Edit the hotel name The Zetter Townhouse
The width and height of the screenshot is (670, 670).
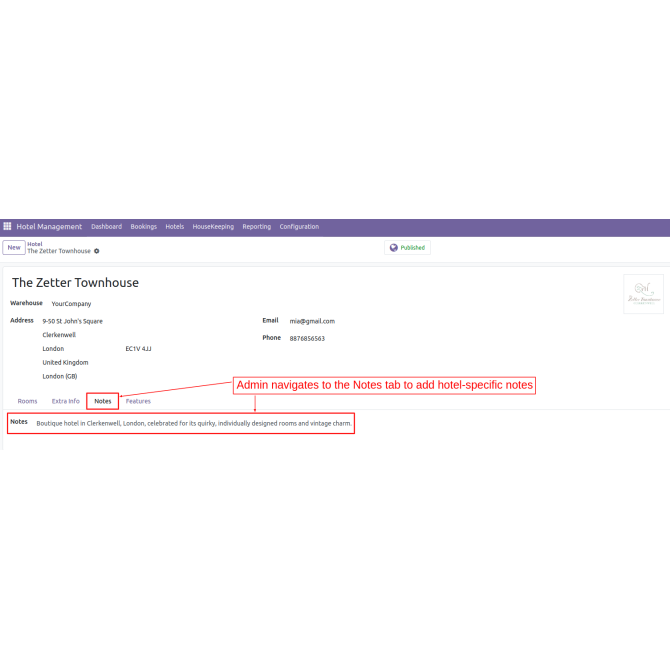pyautogui.click(x=75, y=282)
